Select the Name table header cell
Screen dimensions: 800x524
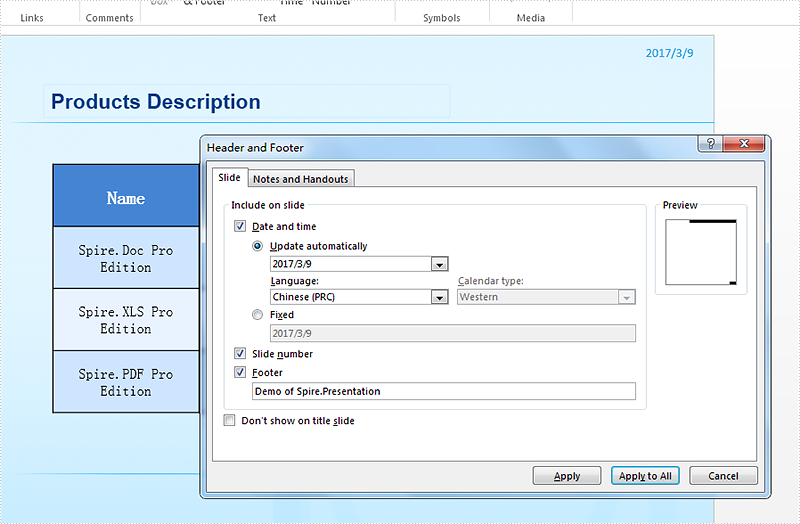click(126, 196)
